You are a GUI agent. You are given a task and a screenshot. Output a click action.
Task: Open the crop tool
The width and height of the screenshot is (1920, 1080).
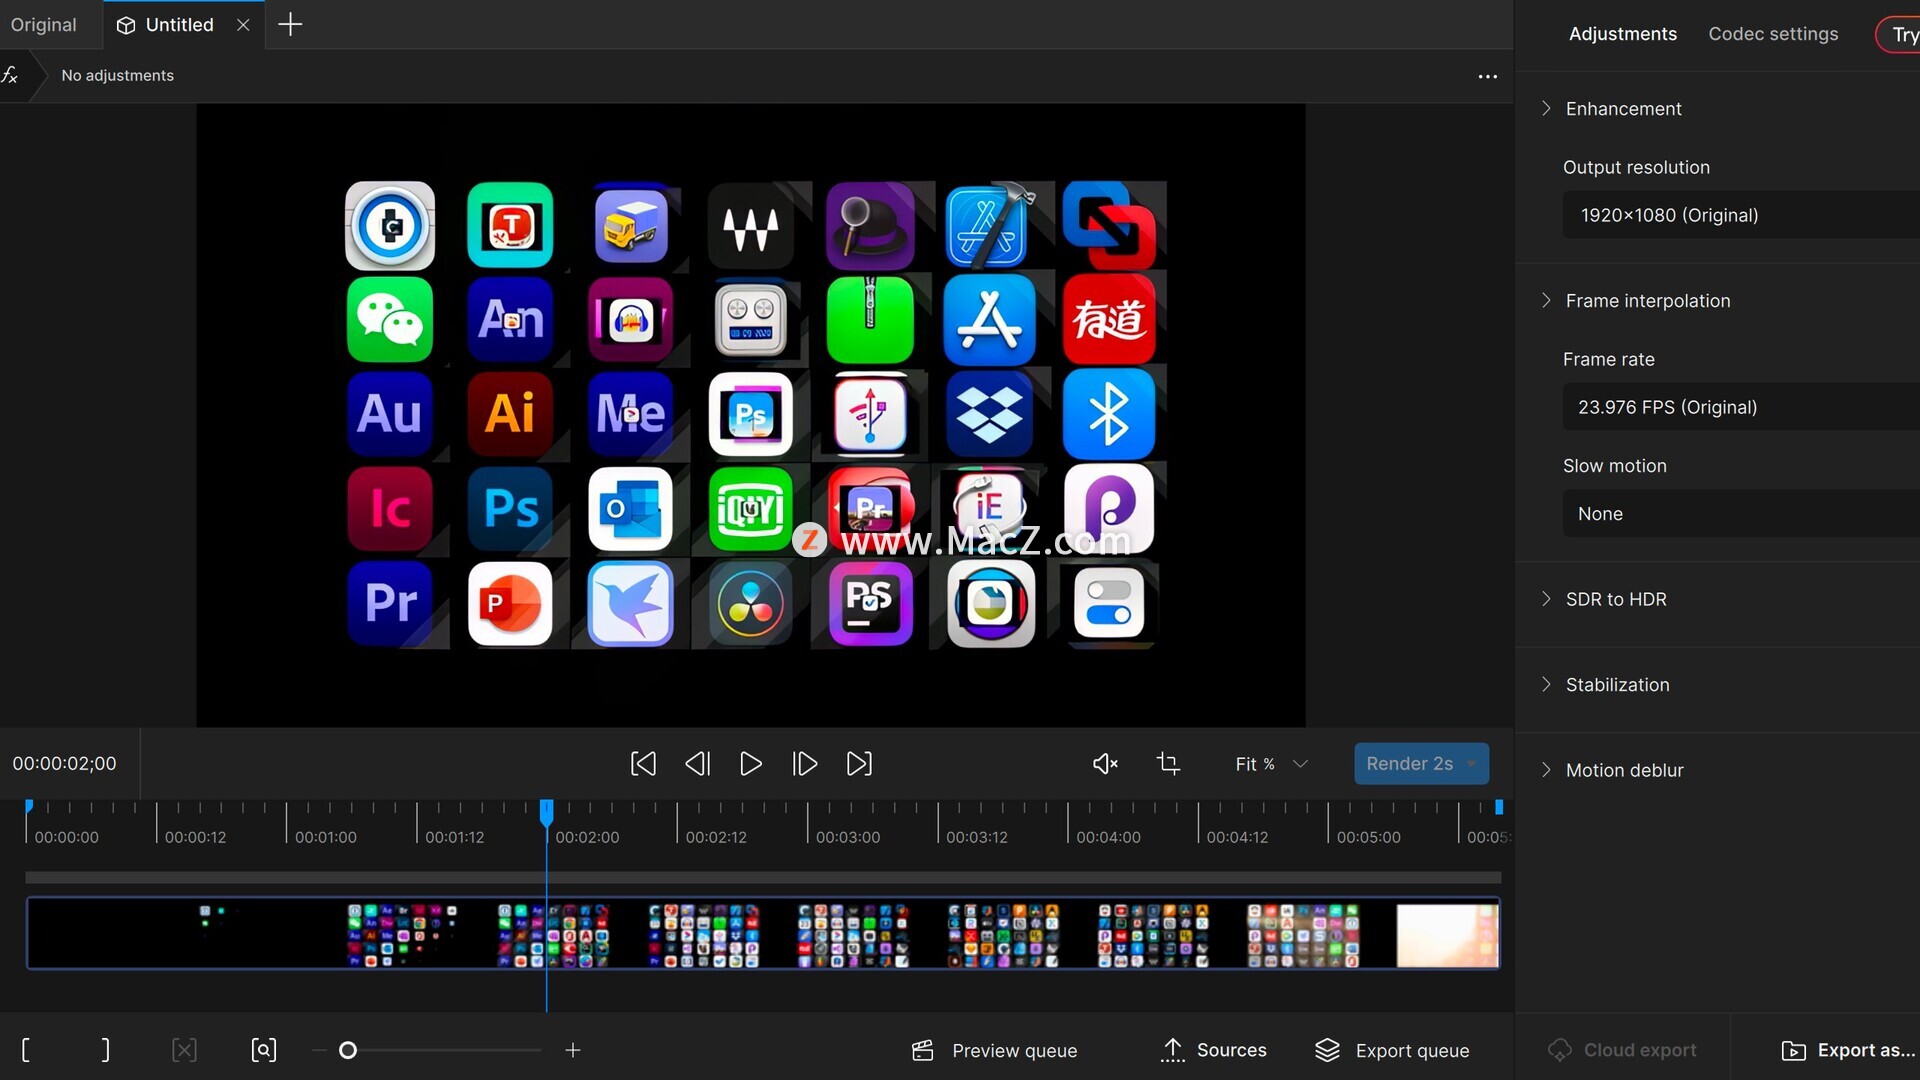pyautogui.click(x=1168, y=764)
